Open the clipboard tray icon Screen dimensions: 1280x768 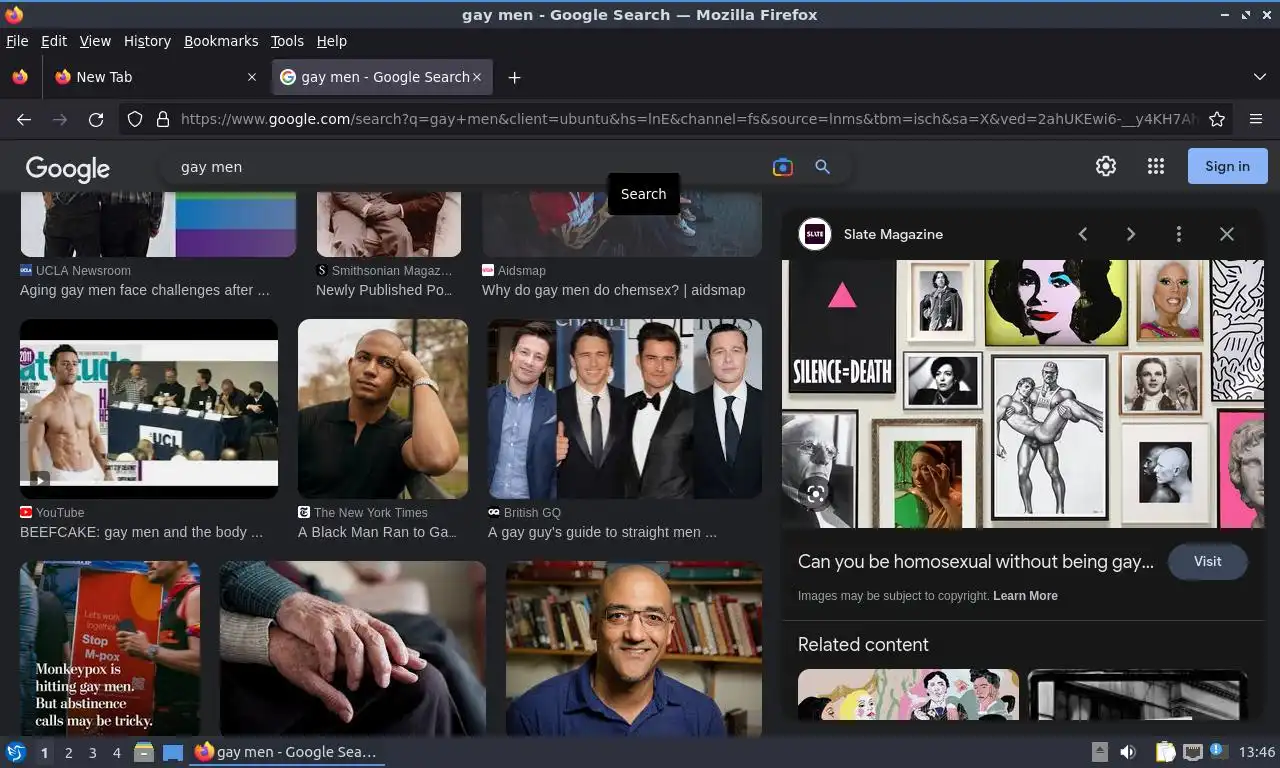pos(1165,752)
